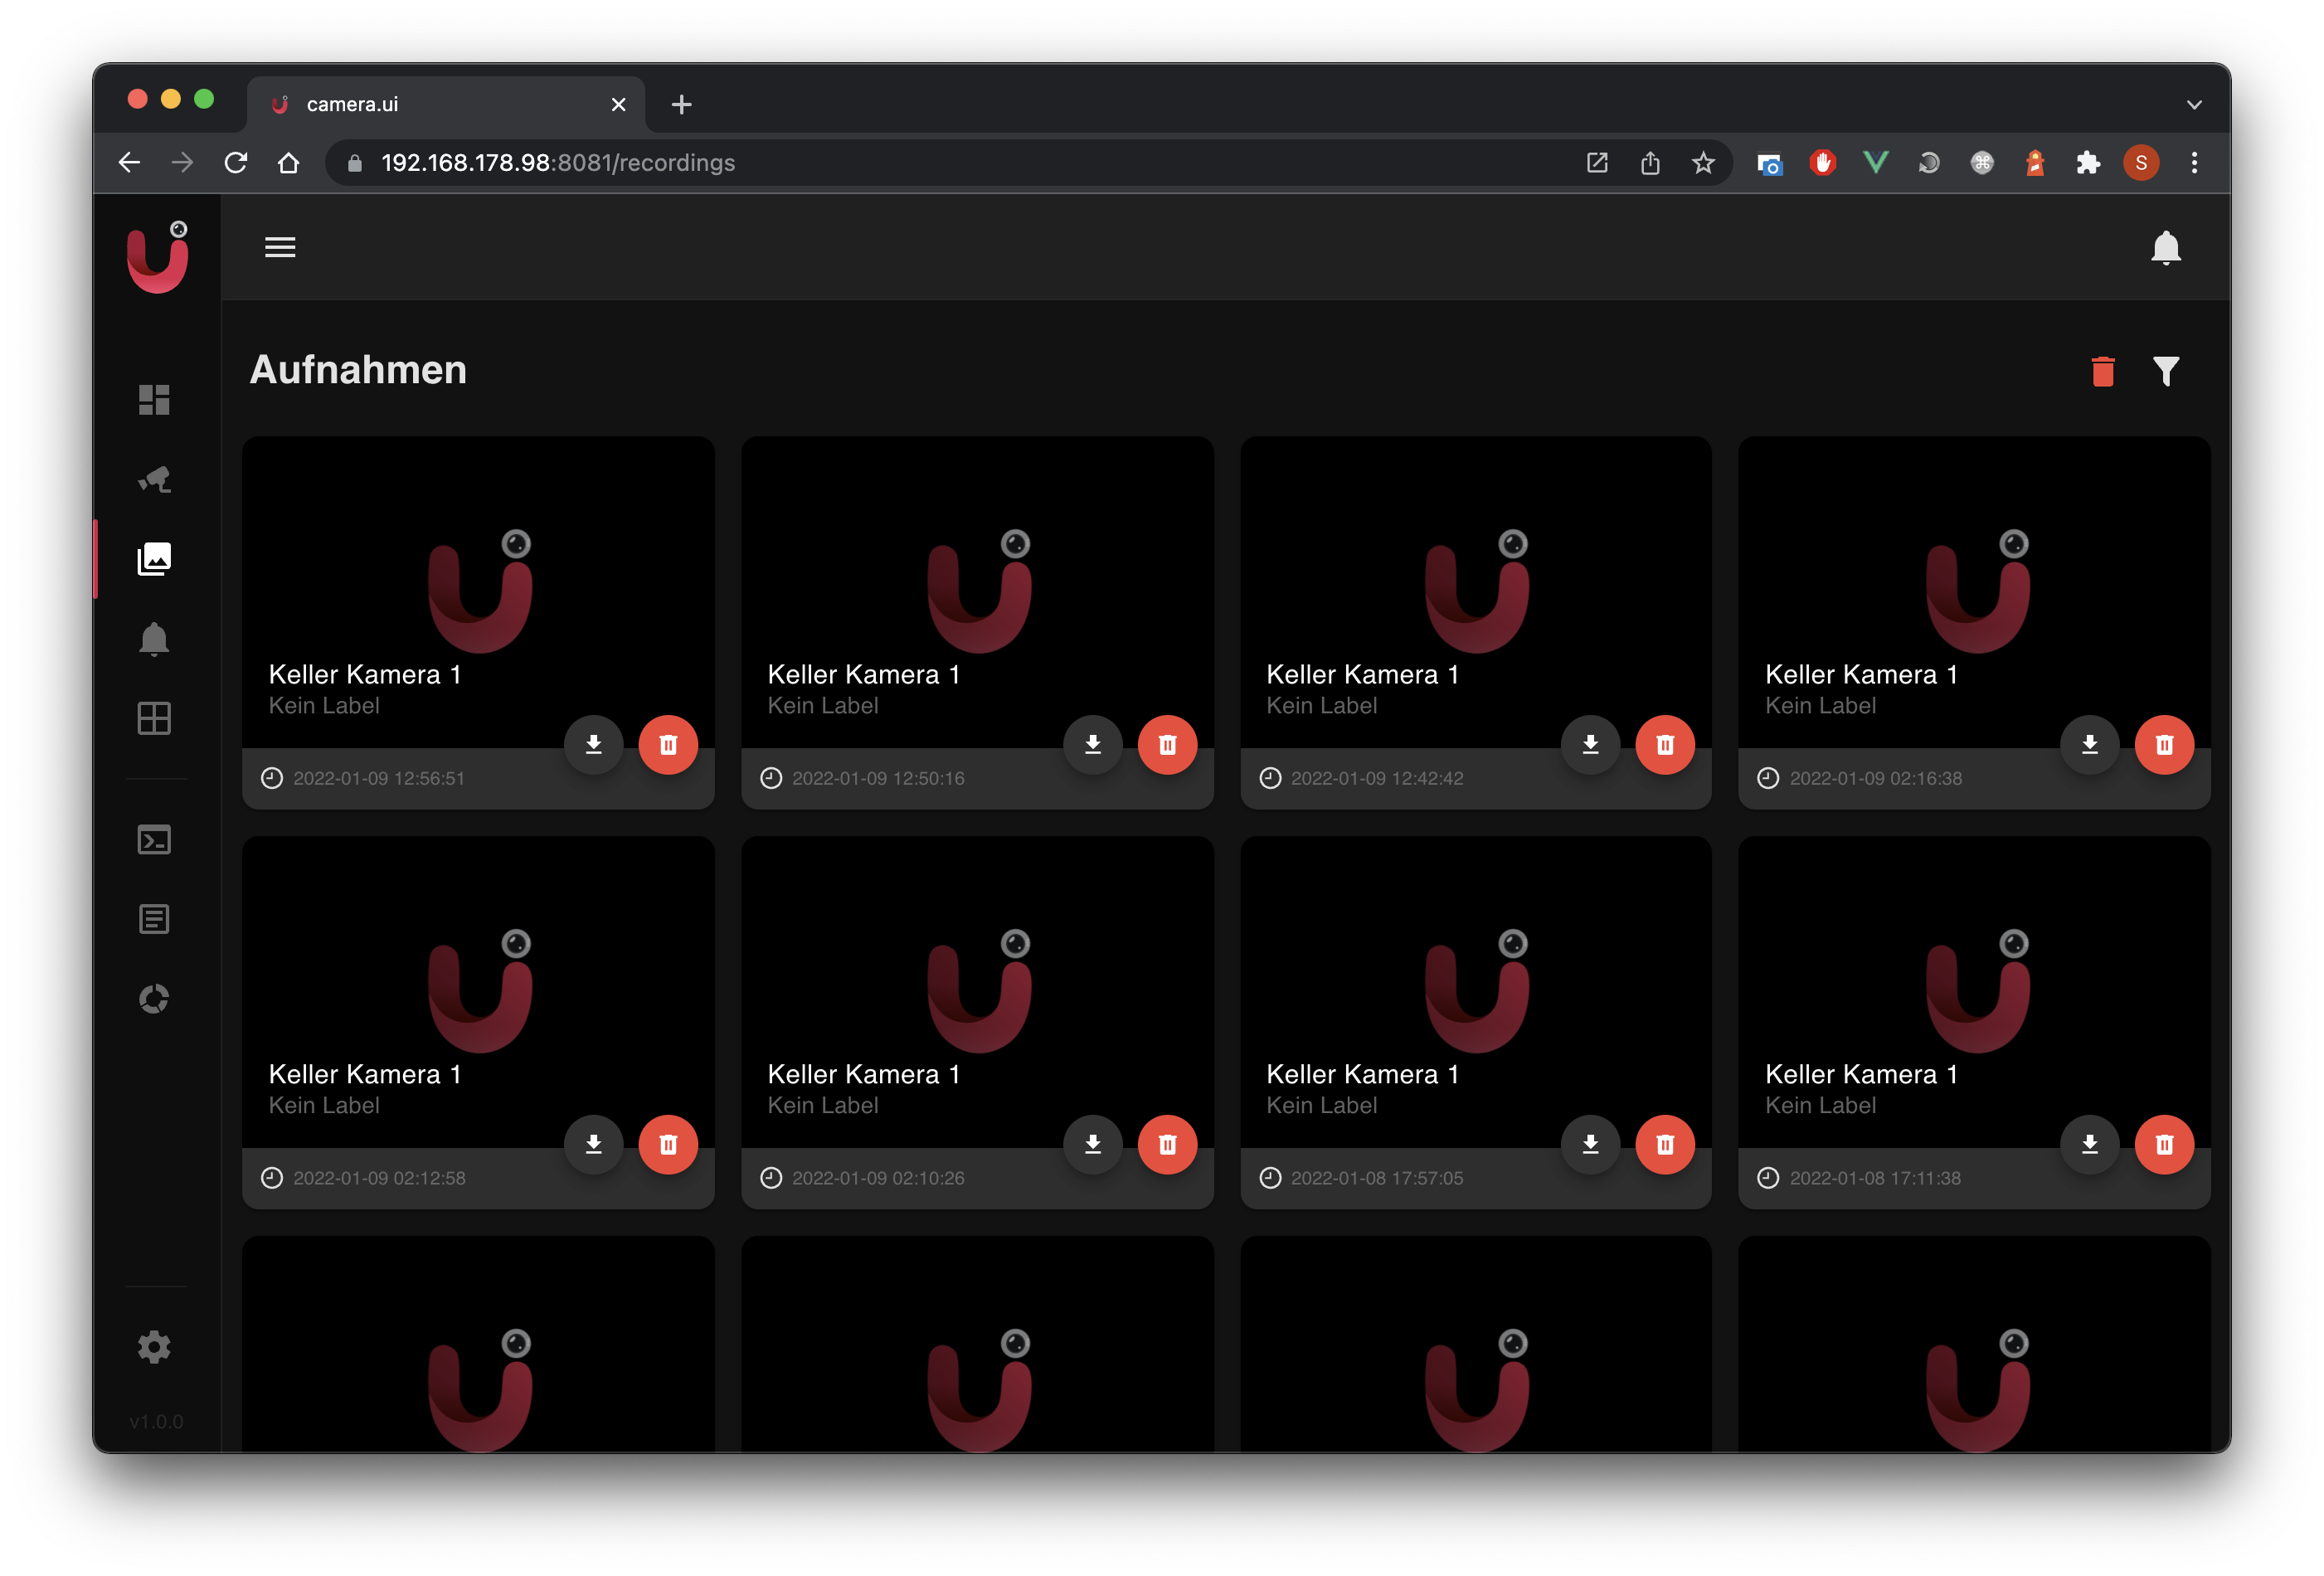This screenshot has width=2324, height=1576.
Task: Select the camera.ui browser tab
Action: click(x=445, y=104)
